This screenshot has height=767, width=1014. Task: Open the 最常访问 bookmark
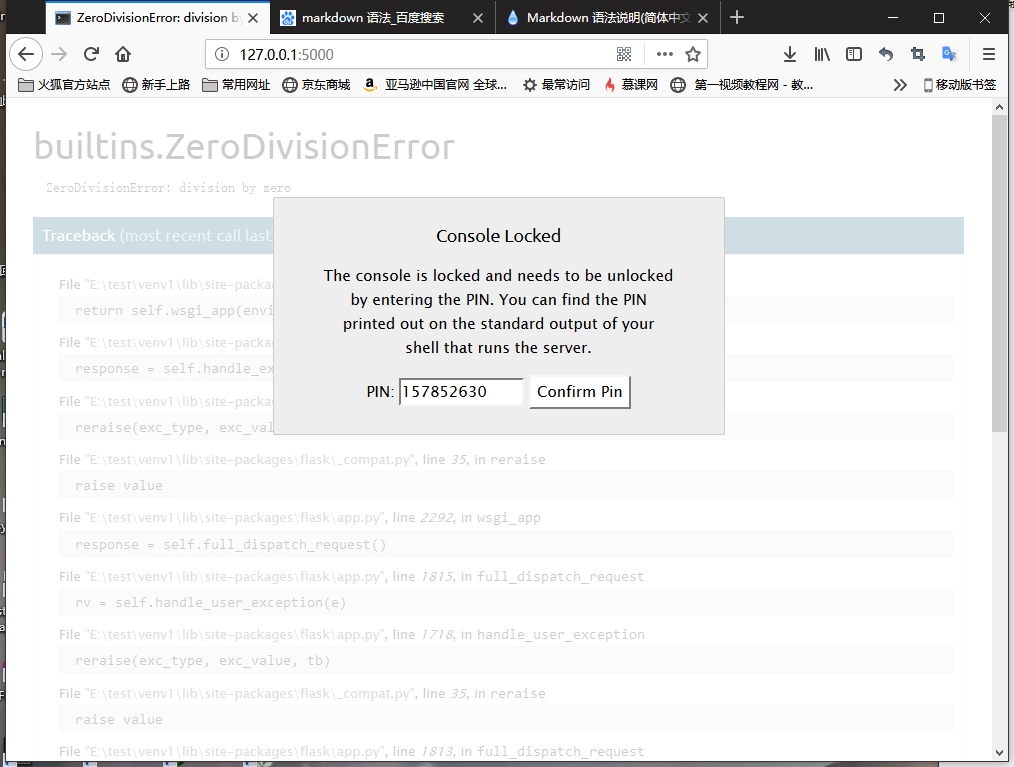pyautogui.click(x=557, y=85)
